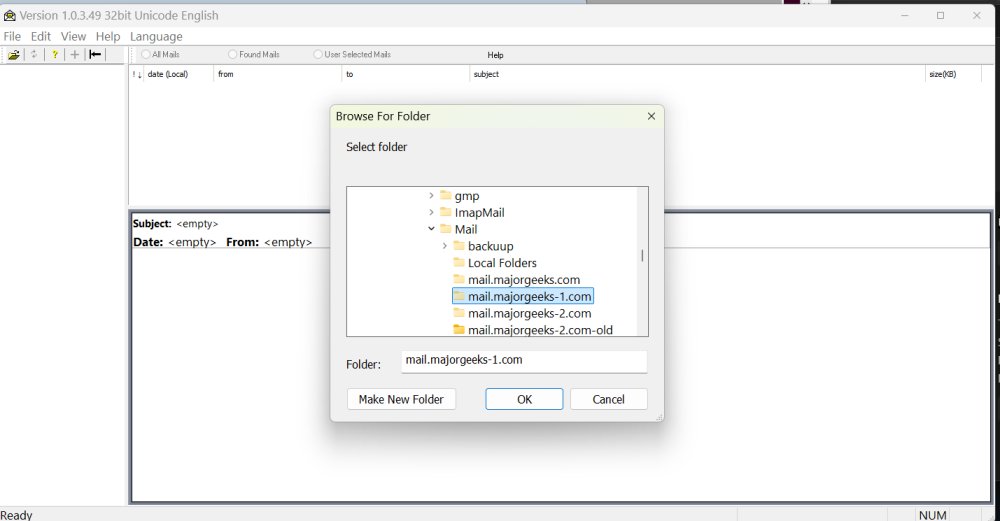1000x521 pixels.
Task: Click the app icon in the title bar
Action: point(10,15)
